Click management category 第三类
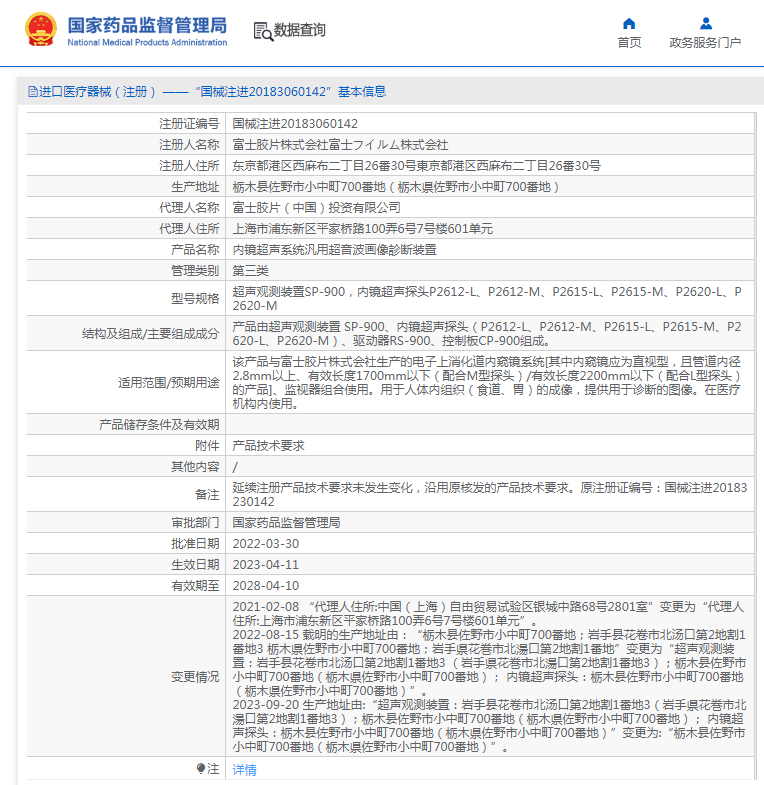 point(250,271)
